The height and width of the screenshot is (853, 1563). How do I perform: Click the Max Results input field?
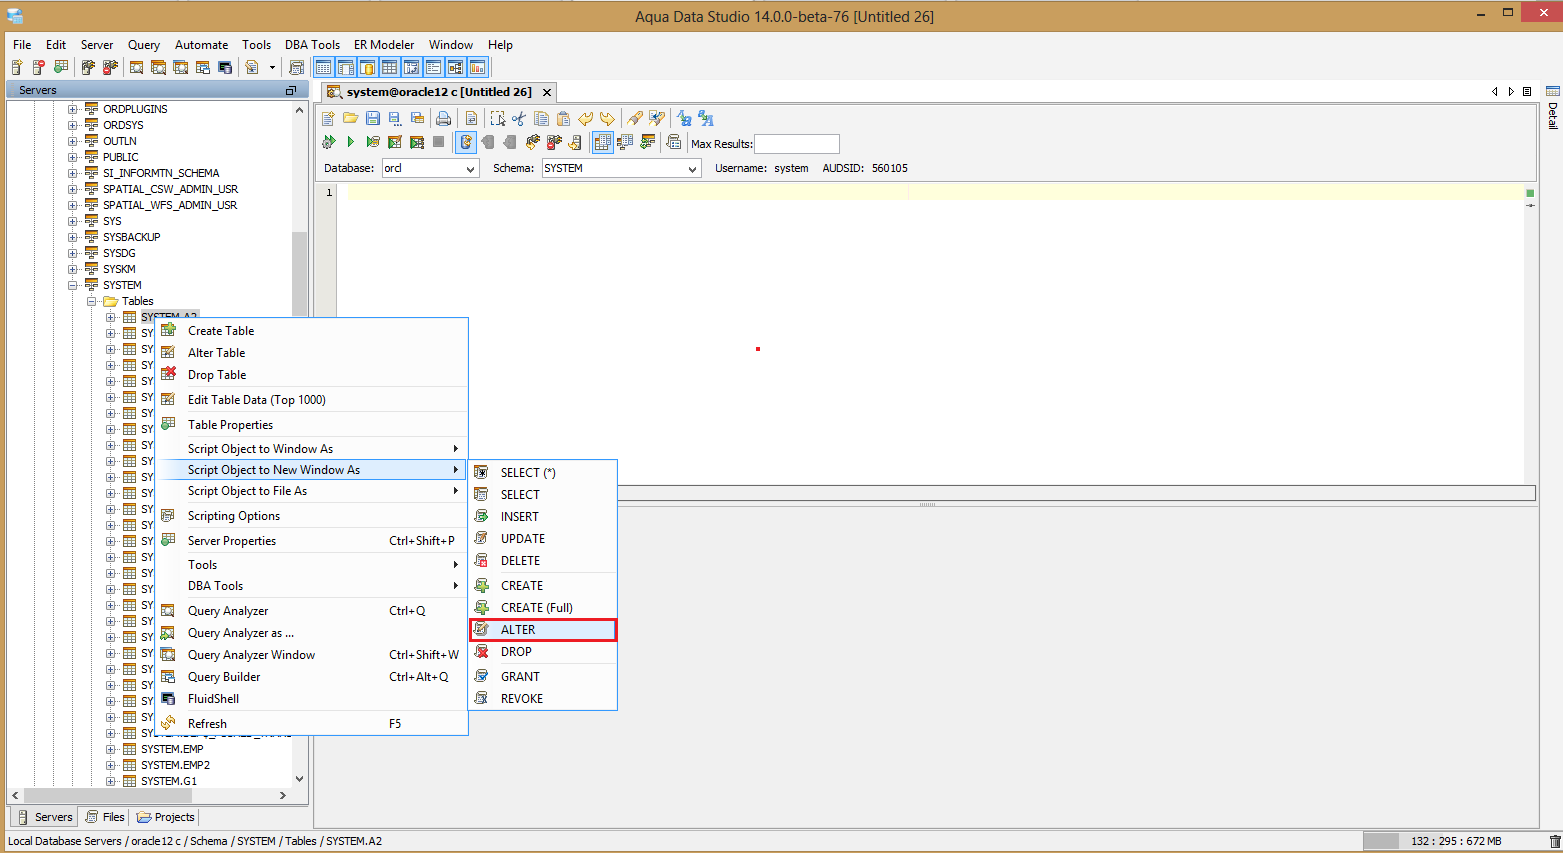pos(797,143)
